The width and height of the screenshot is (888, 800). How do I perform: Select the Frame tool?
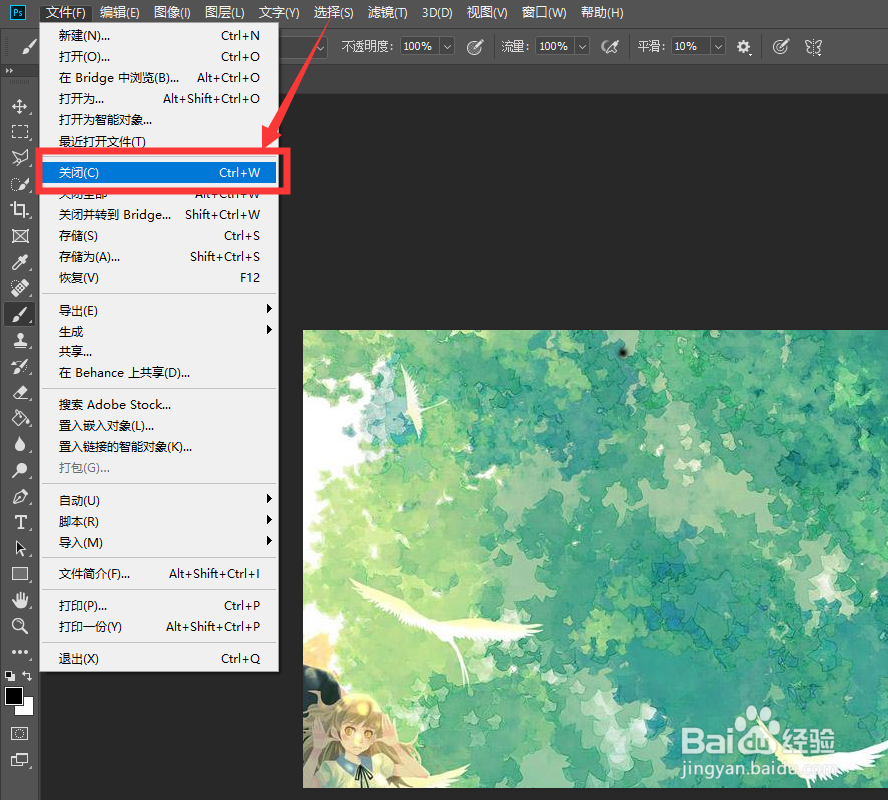coord(20,236)
